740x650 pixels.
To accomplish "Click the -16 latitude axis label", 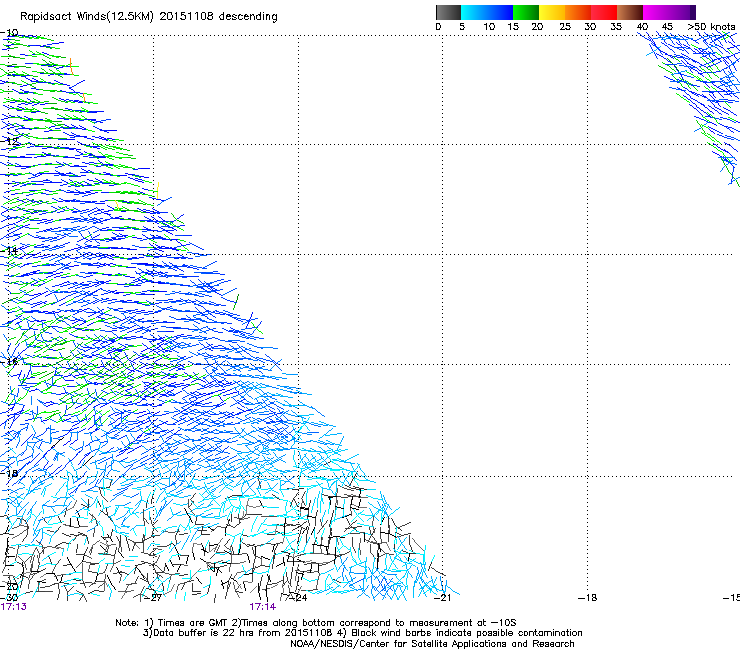I will (10, 362).
